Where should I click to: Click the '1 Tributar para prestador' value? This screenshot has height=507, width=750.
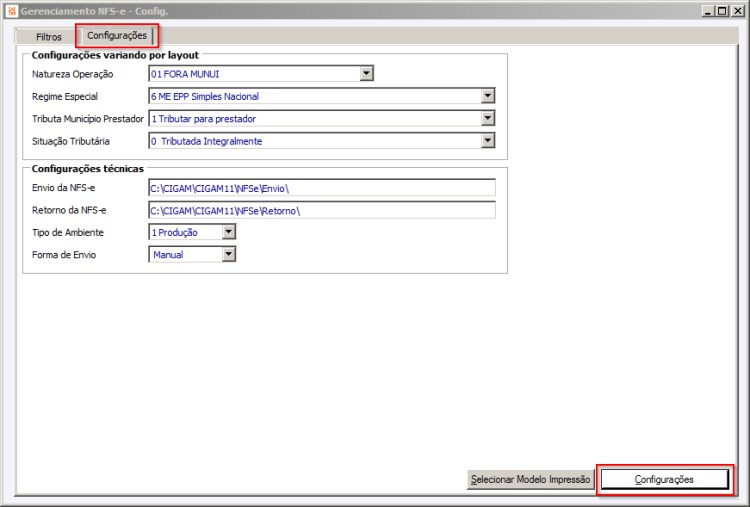click(x=203, y=119)
